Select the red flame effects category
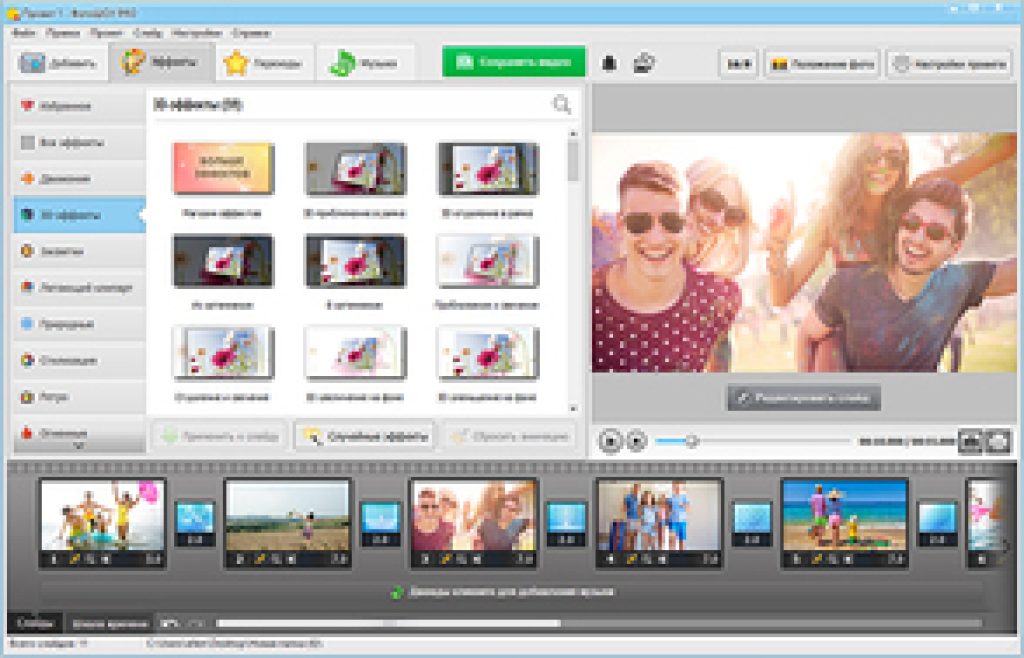 pos(79,432)
